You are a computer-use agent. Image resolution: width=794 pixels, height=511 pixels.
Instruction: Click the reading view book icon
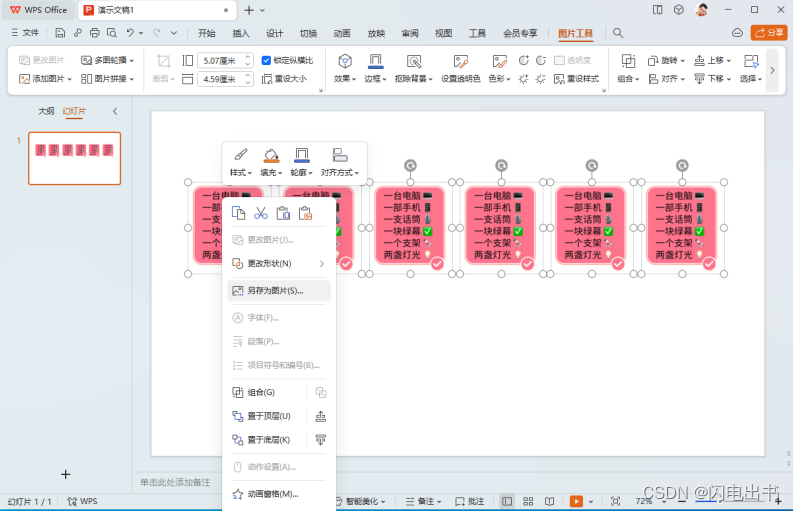tap(549, 501)
